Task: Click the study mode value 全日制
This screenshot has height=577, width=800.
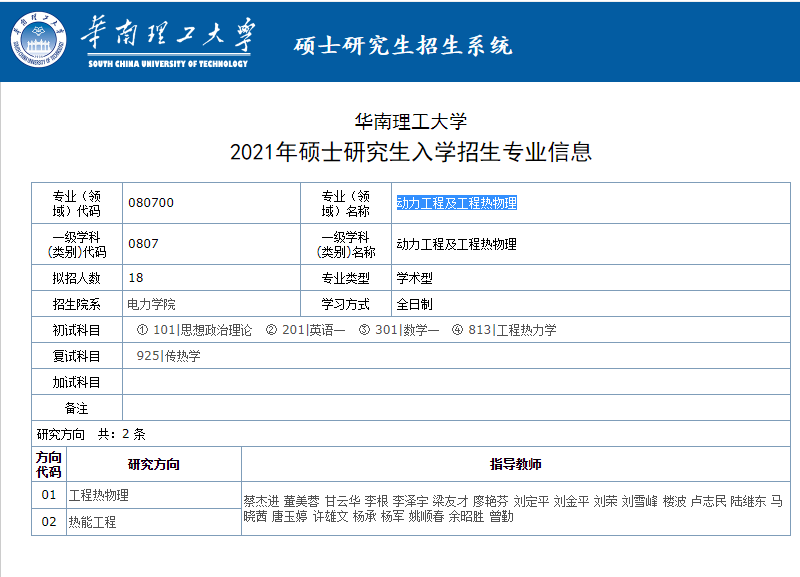Action: click(x=414, y=305)
